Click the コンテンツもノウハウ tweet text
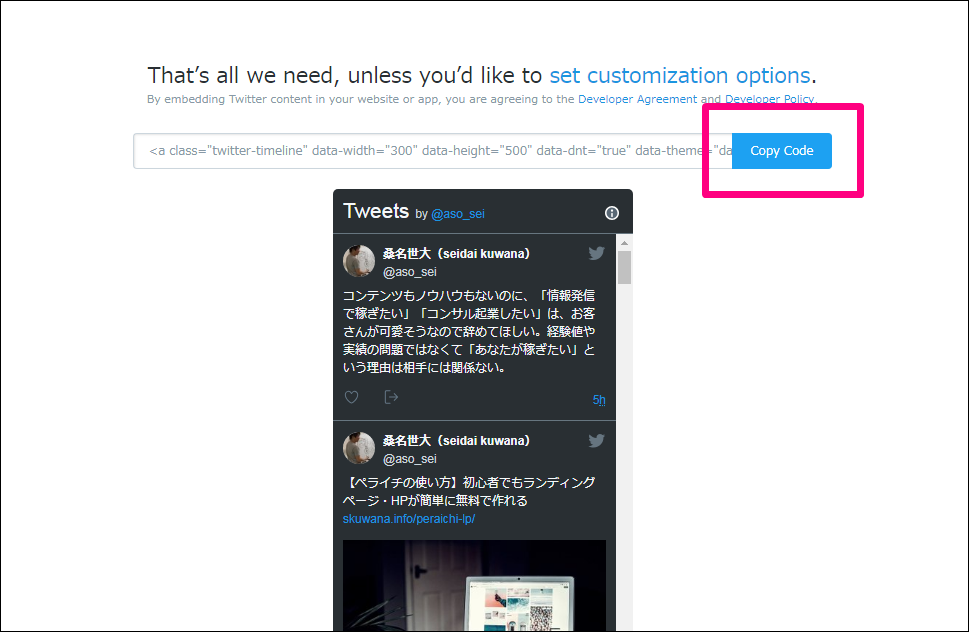The width and height of the screenshot is (969, 632). (x=469, y=331)
